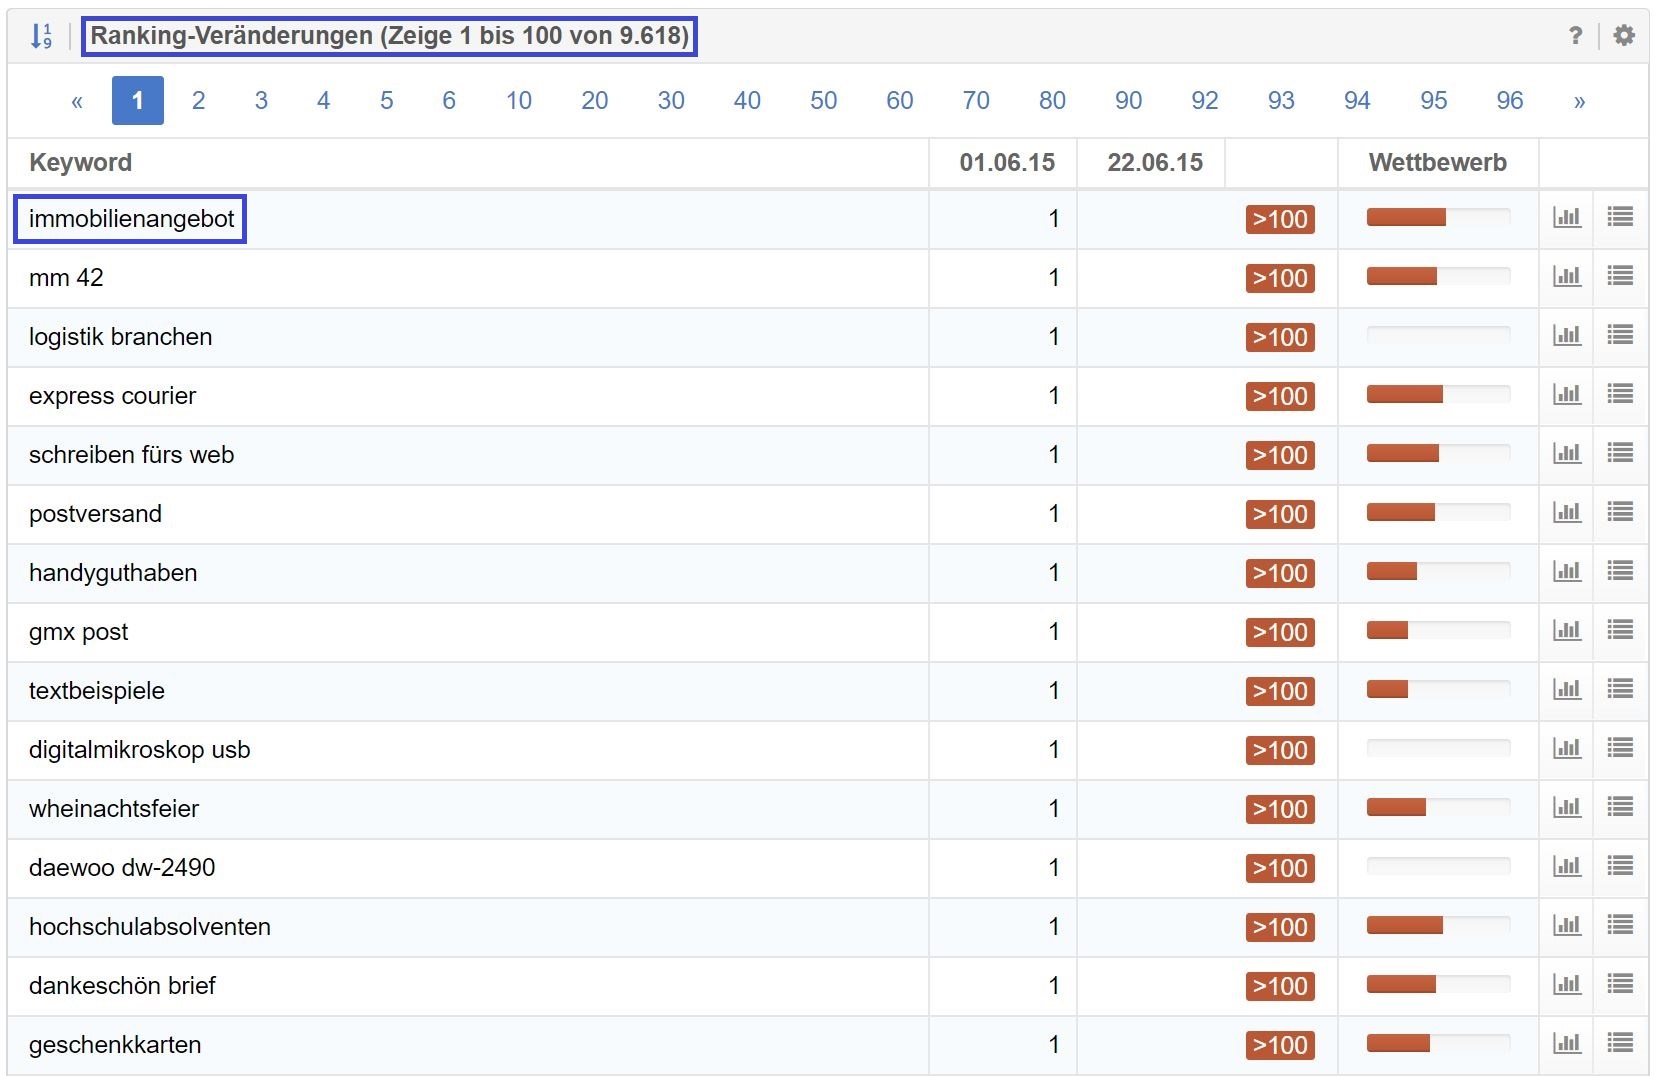The image size is (1657, 1076).
Task: Click next pages double arrow
Action: click(x=1579, y=101)
